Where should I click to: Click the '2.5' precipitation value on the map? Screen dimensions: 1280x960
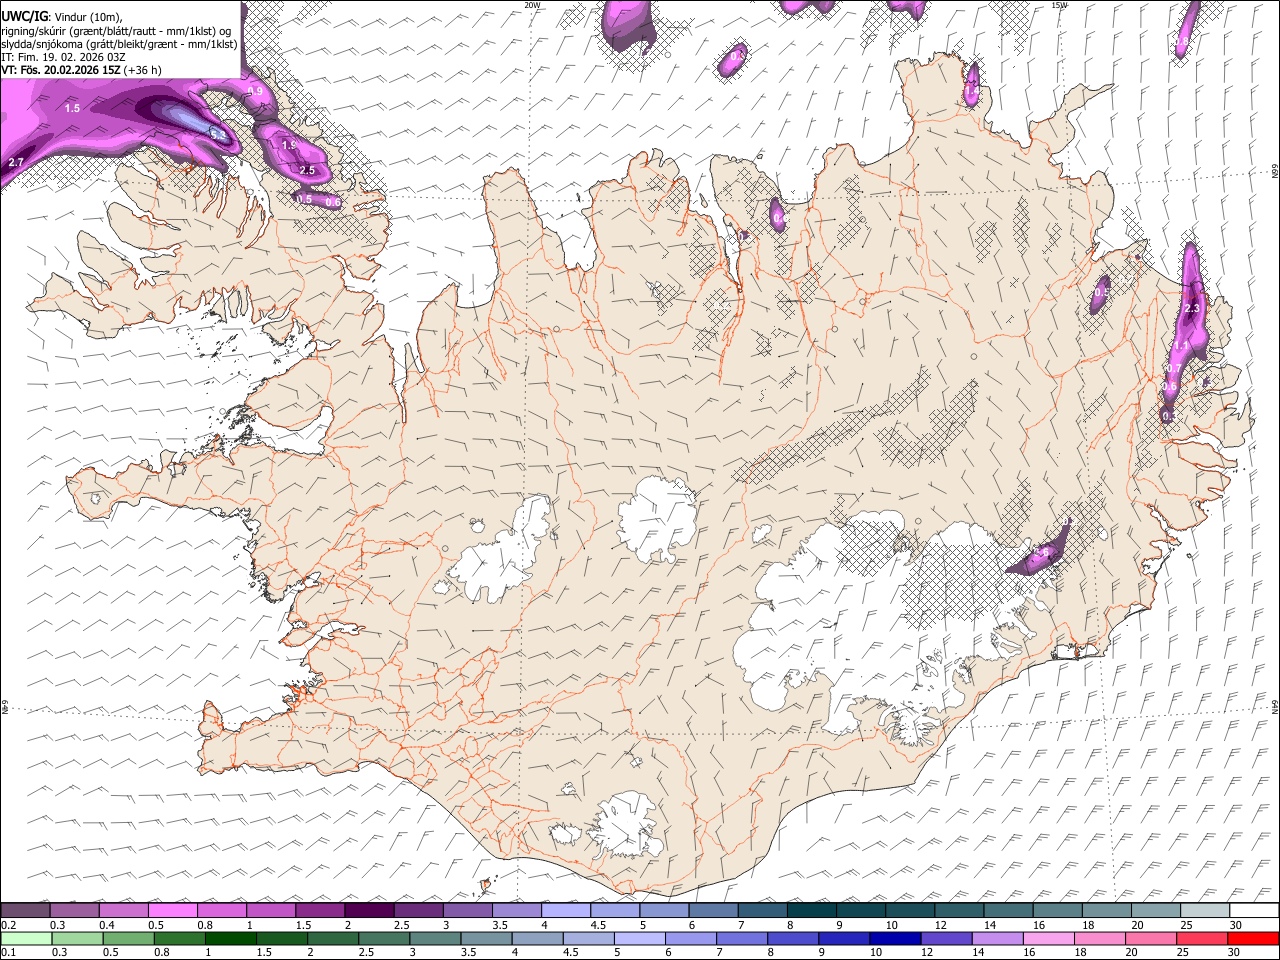(307, 171)
